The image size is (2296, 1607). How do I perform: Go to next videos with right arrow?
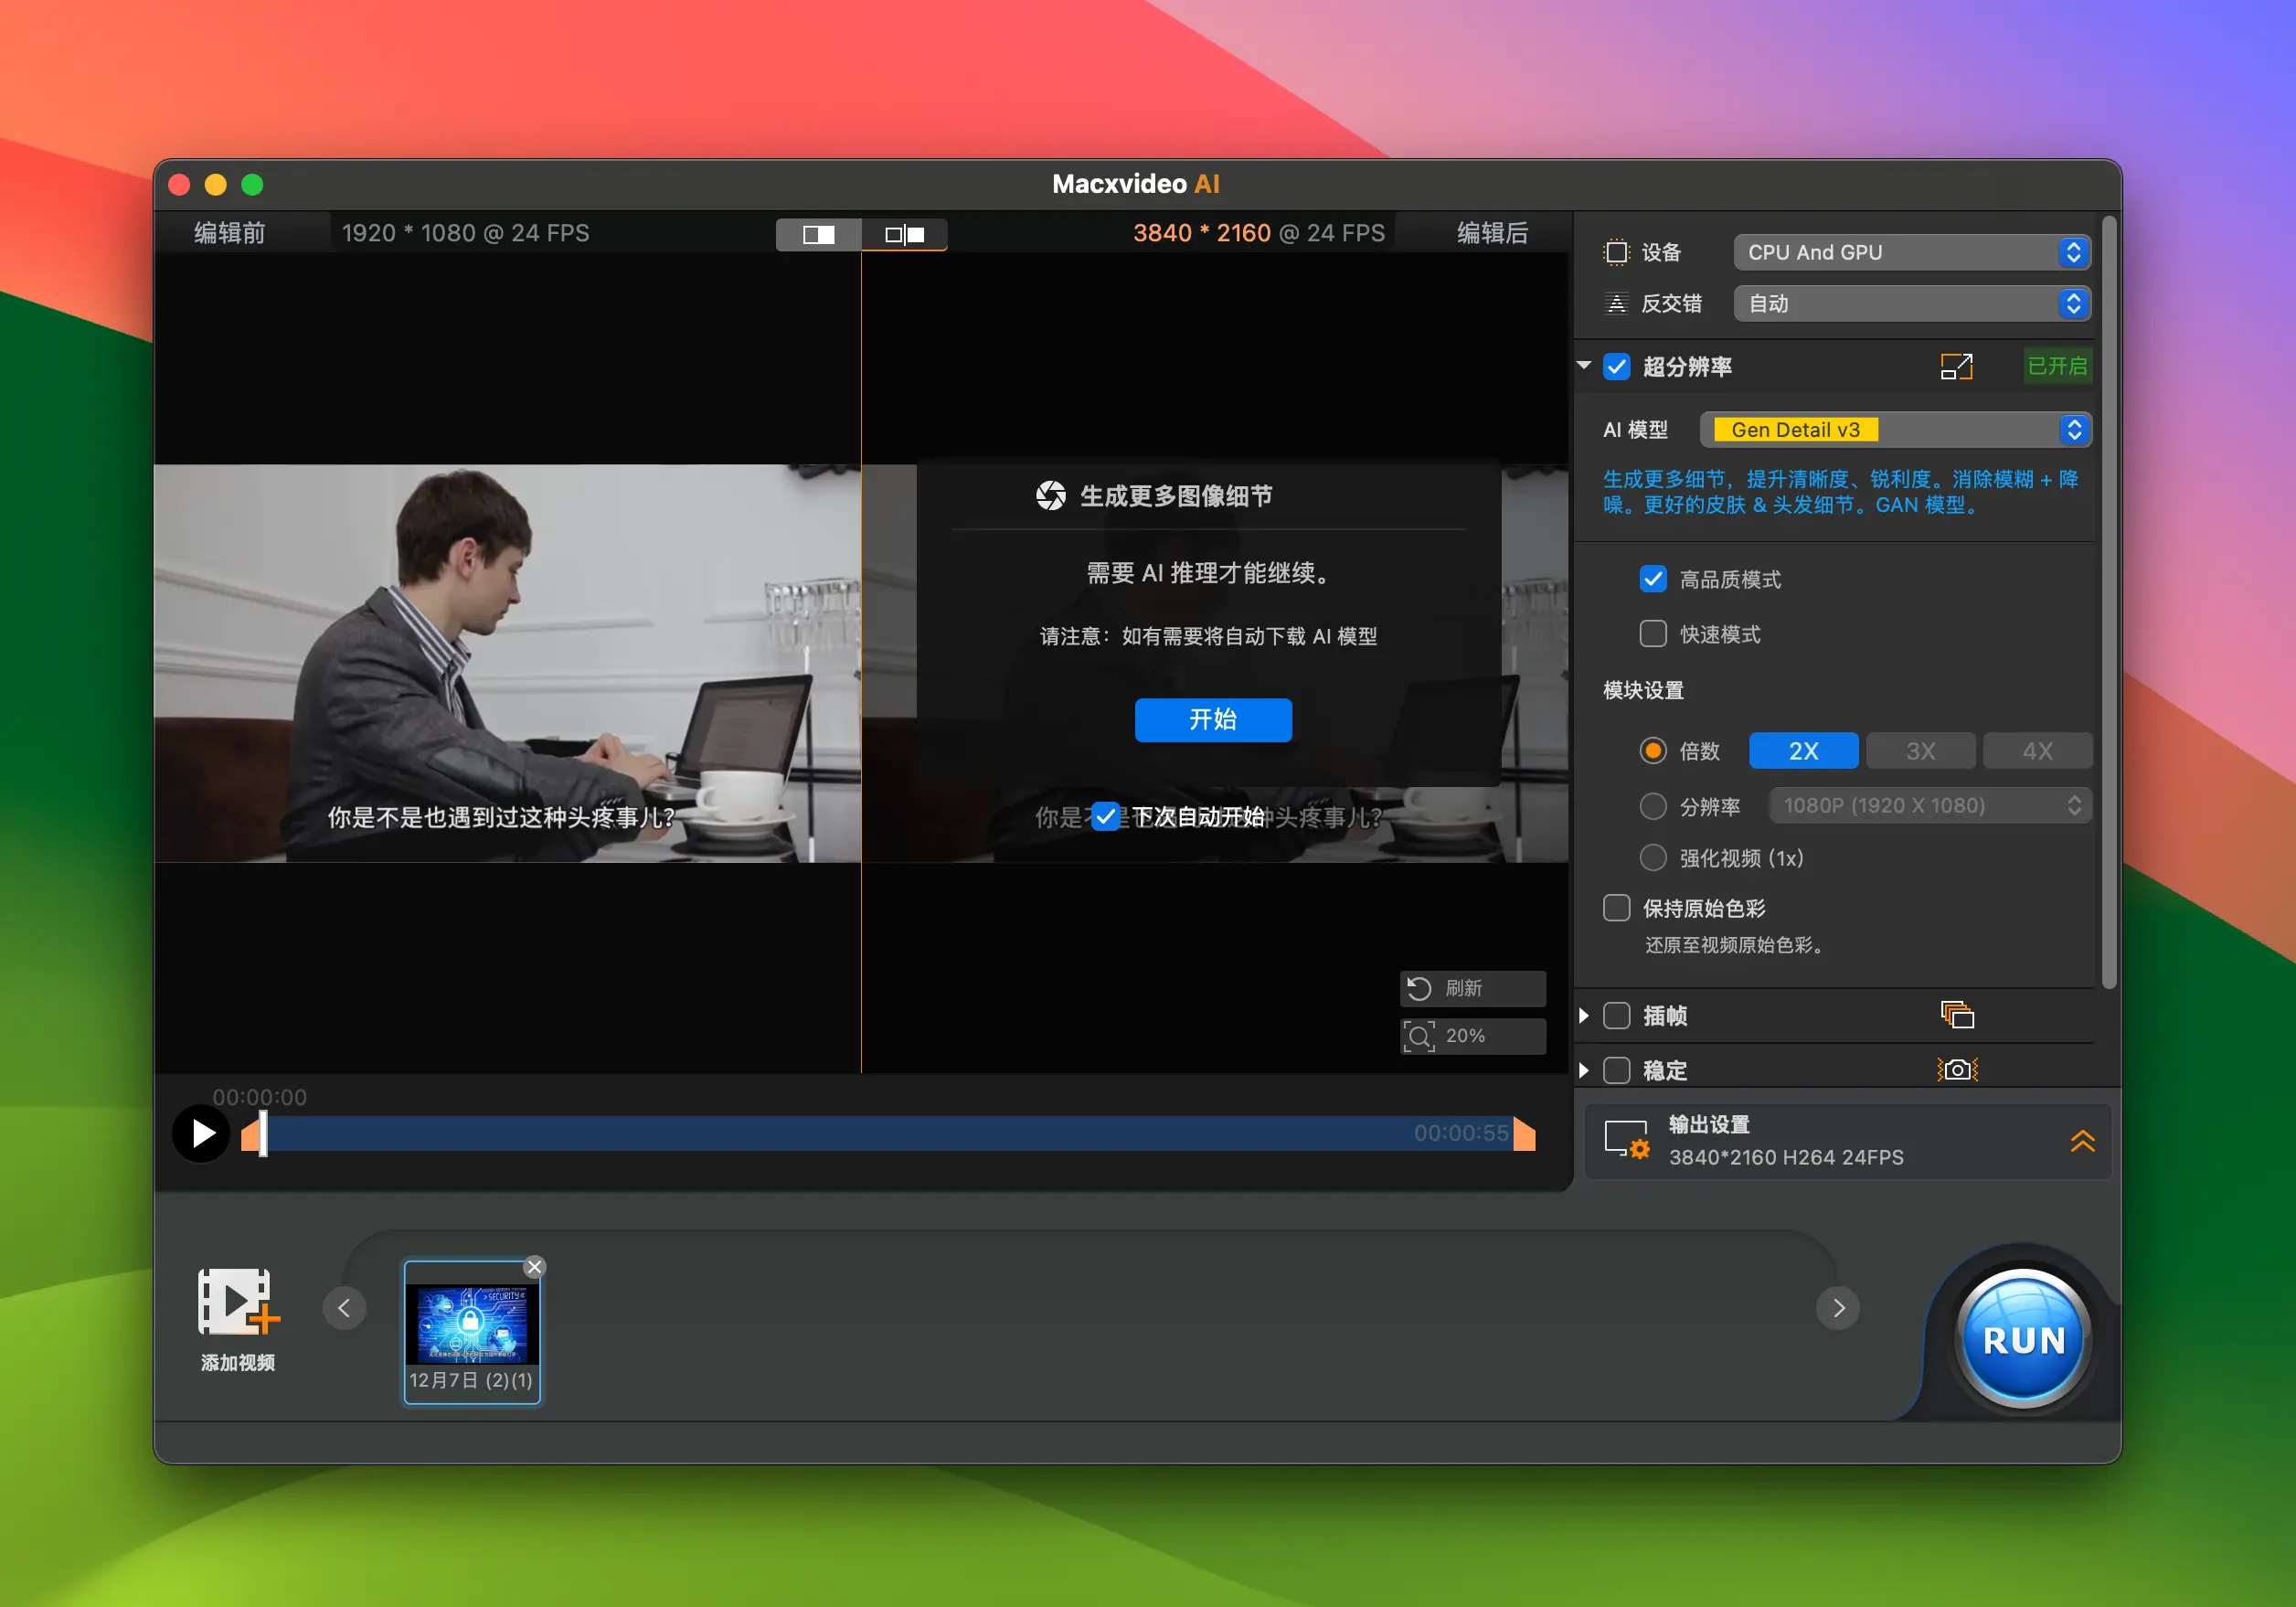1838,1308
